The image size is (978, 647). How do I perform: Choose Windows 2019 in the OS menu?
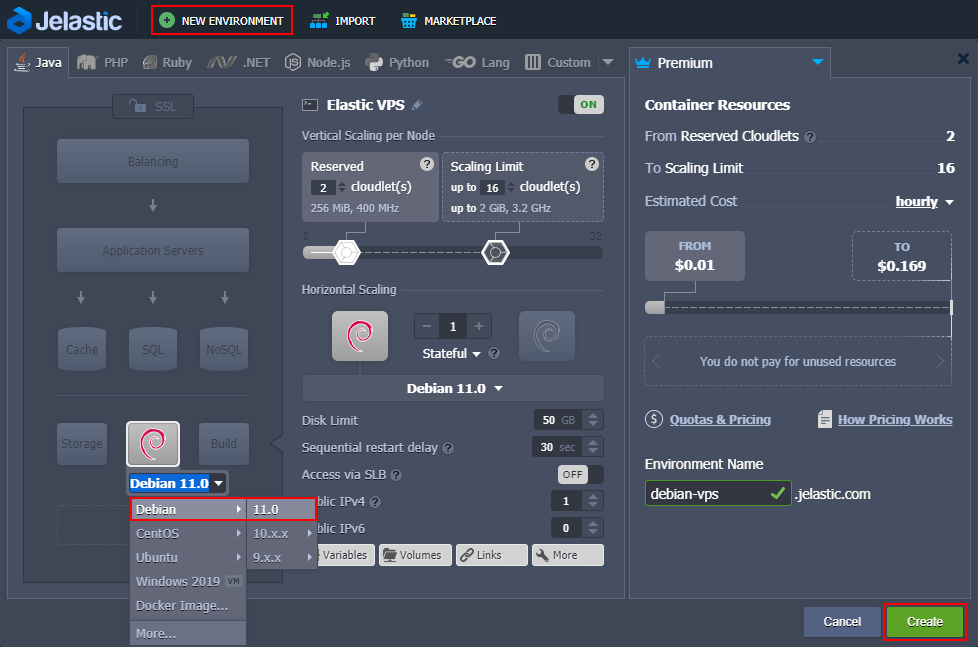[x=188, y=581]
